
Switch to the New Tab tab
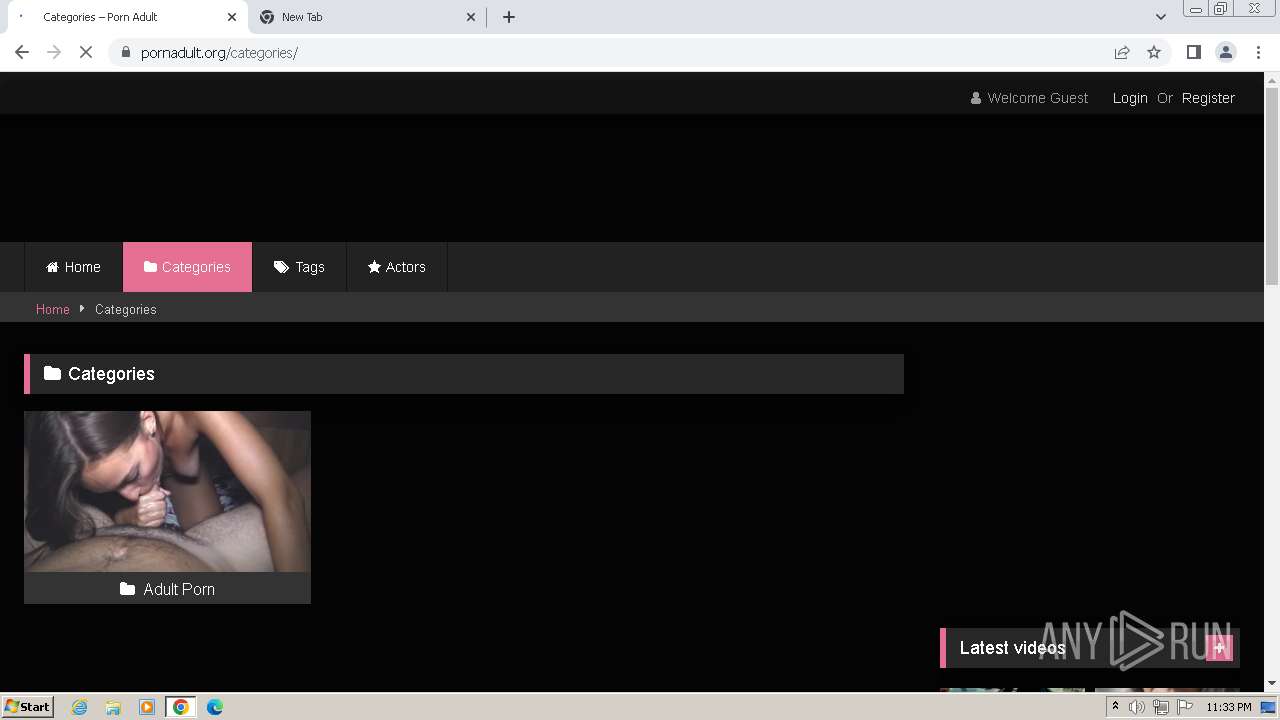coord(366,17)
